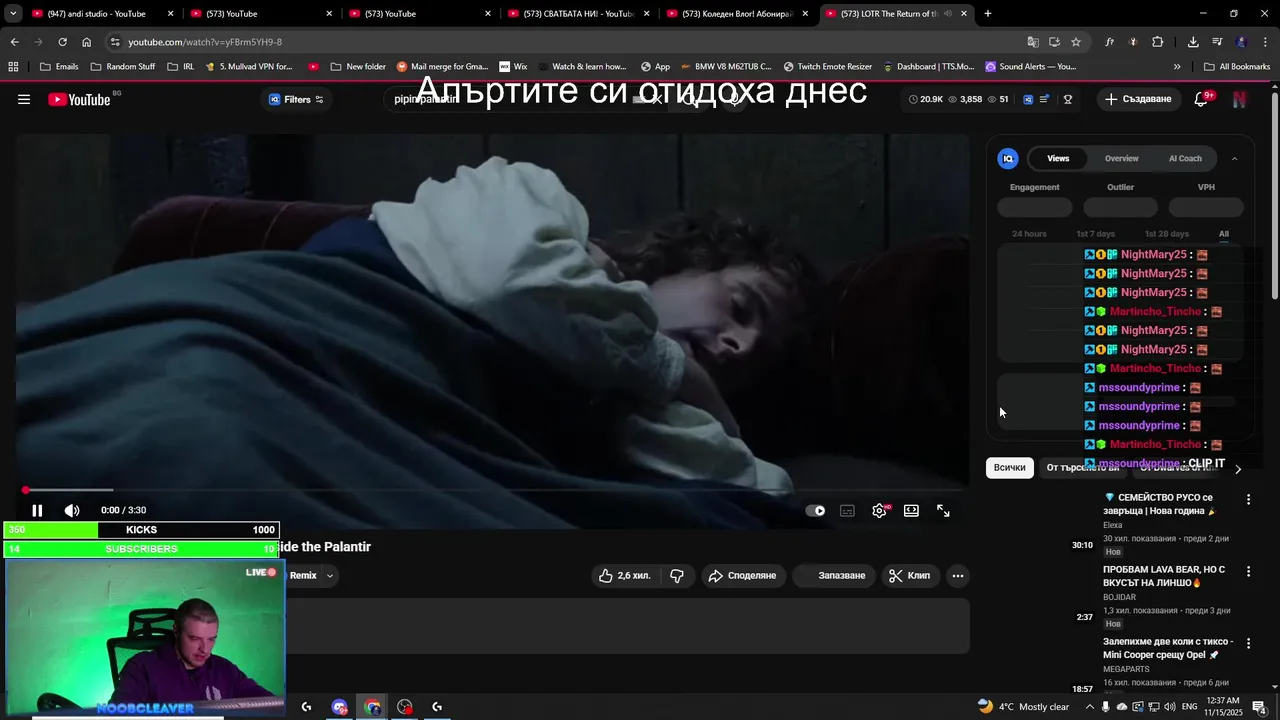
Task: Open the tab search dropdown arrow
Action: (13, 14)
